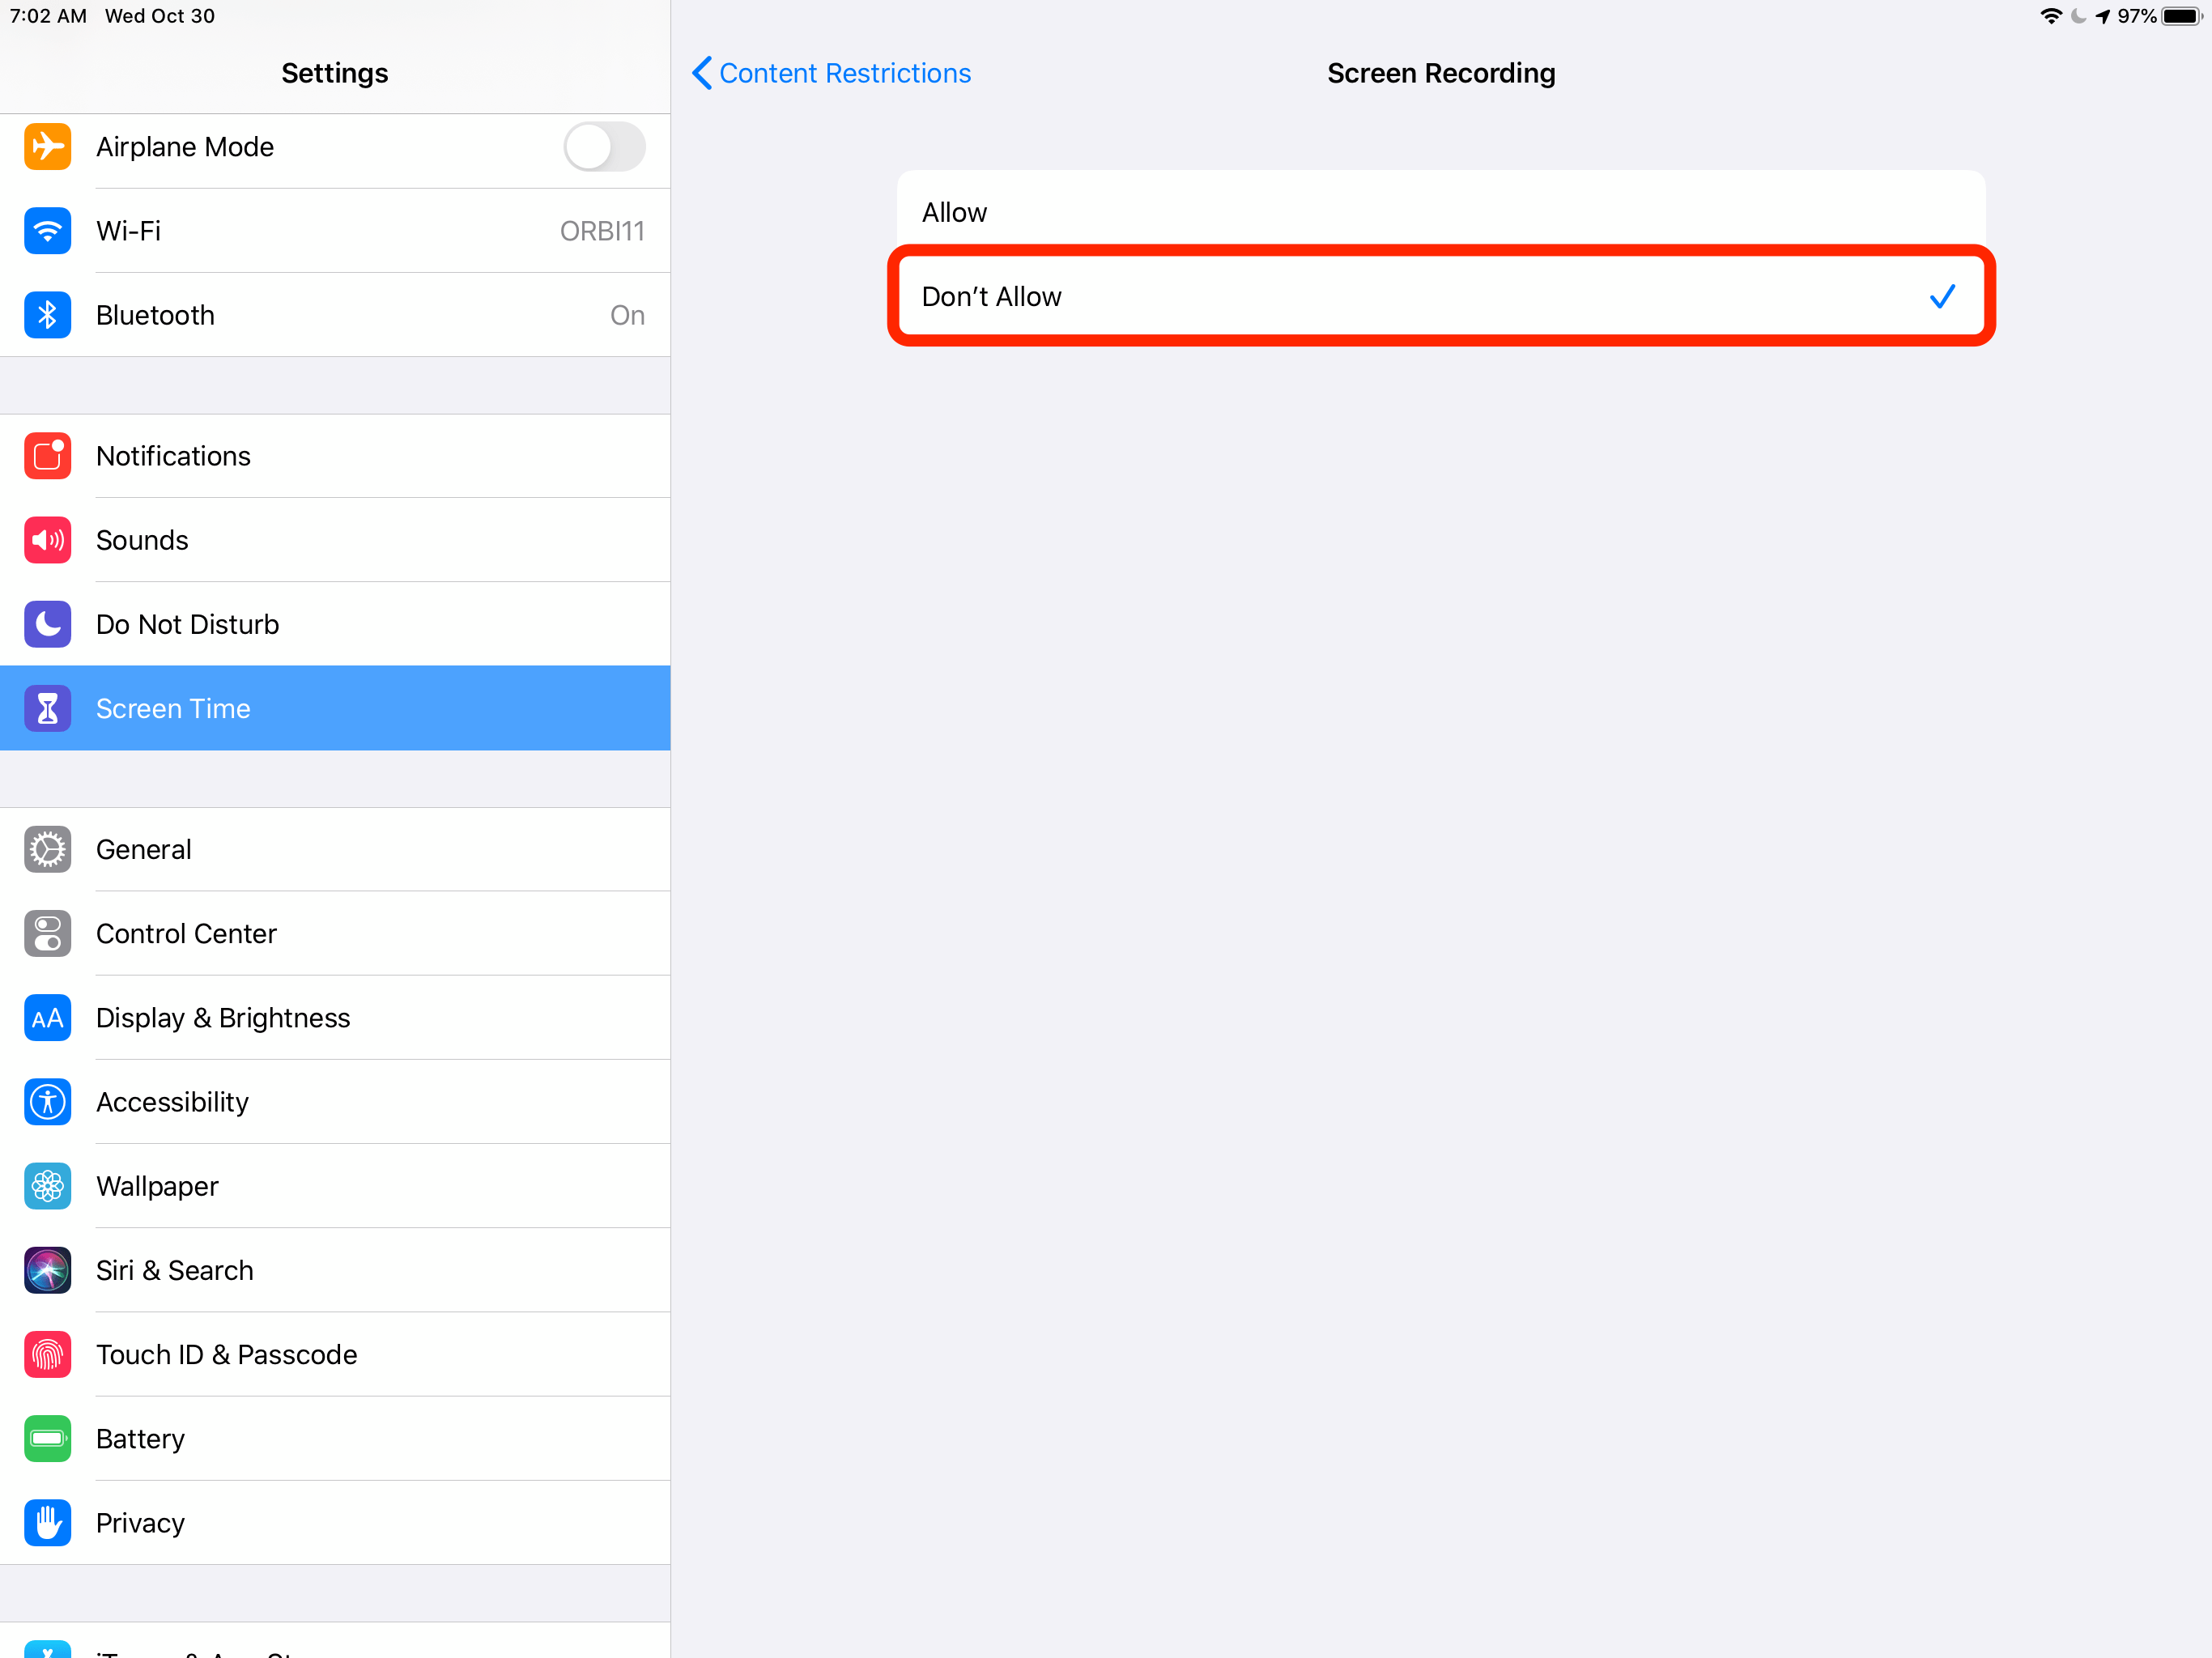Screen dimensions: 2212x1658
Task: Tap the General gear icon
Action: [47, 849]
